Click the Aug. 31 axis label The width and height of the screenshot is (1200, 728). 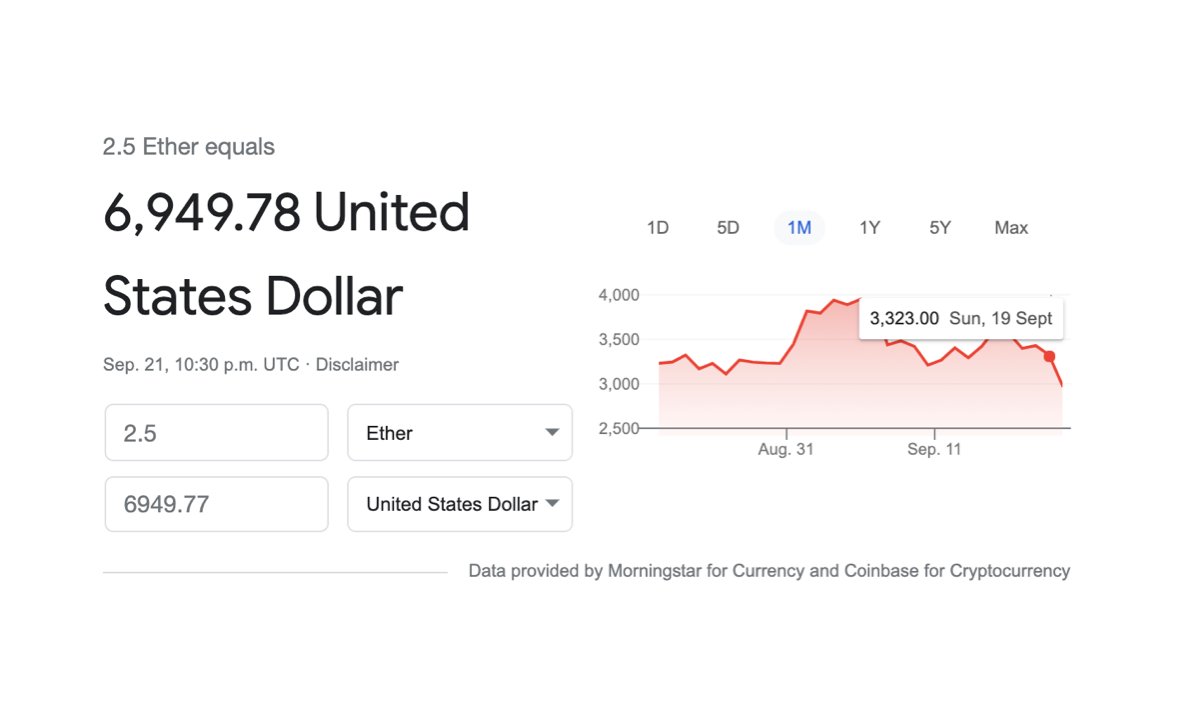tap(786, 450)
